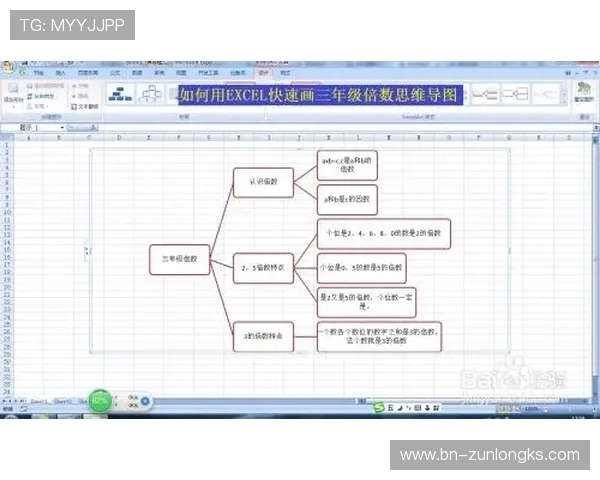Screen dimensions: 600x480
Task: Open the Design tab in the ribbon
Action: [263, 73]
